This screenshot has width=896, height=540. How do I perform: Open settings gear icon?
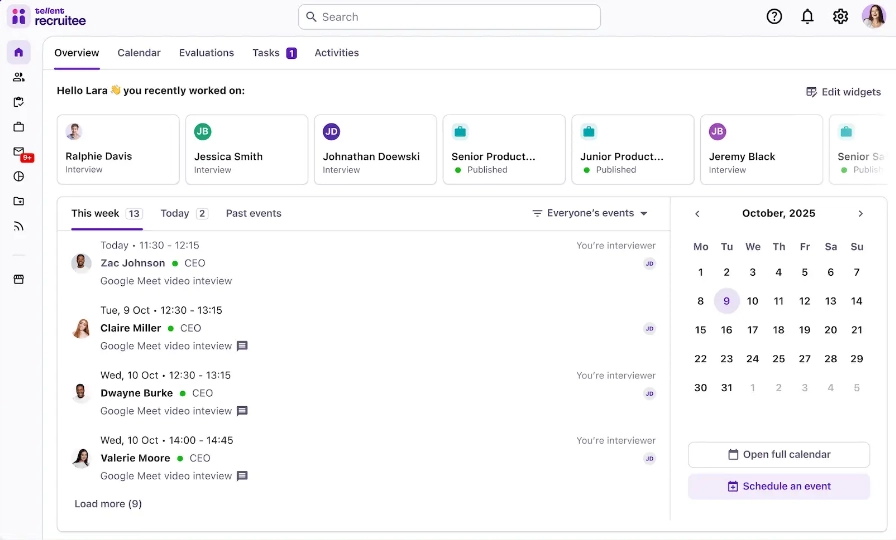pos(840,17)
